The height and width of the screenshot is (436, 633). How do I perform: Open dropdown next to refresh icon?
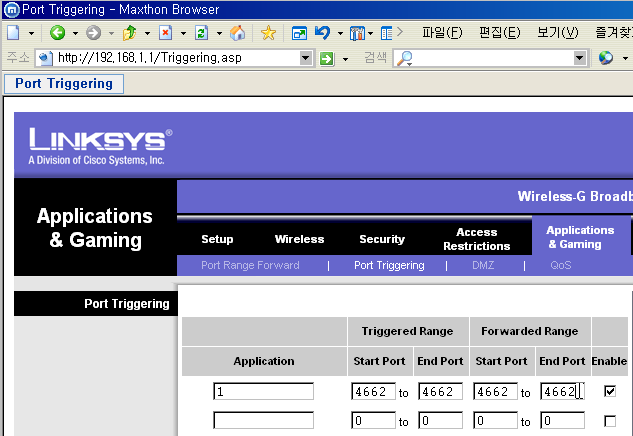219,34
